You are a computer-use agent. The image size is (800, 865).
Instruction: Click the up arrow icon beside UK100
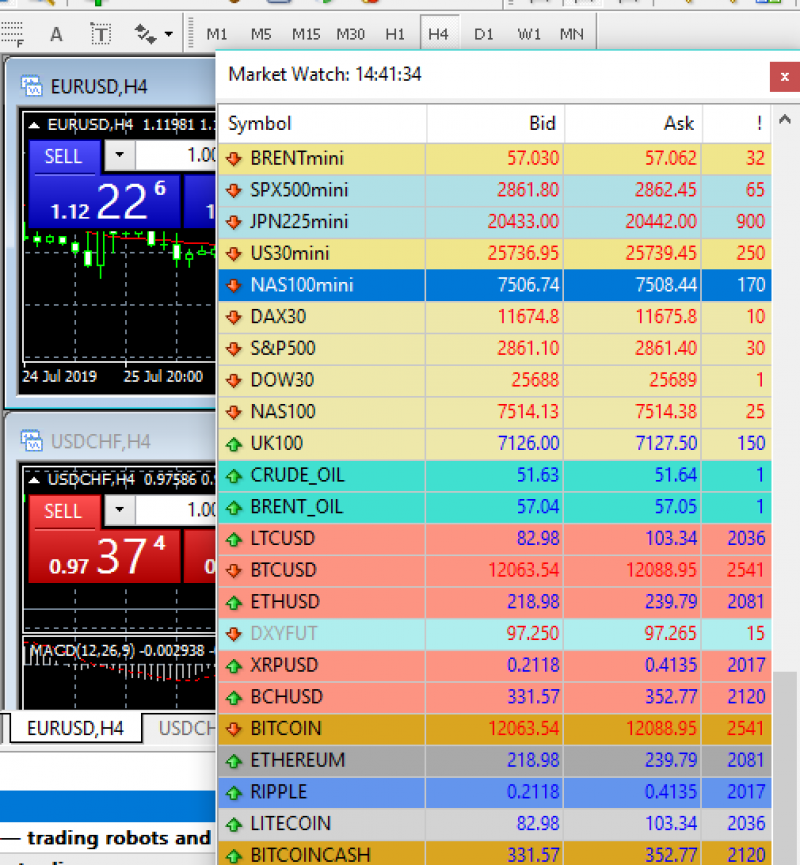click(x=234, y=444)
